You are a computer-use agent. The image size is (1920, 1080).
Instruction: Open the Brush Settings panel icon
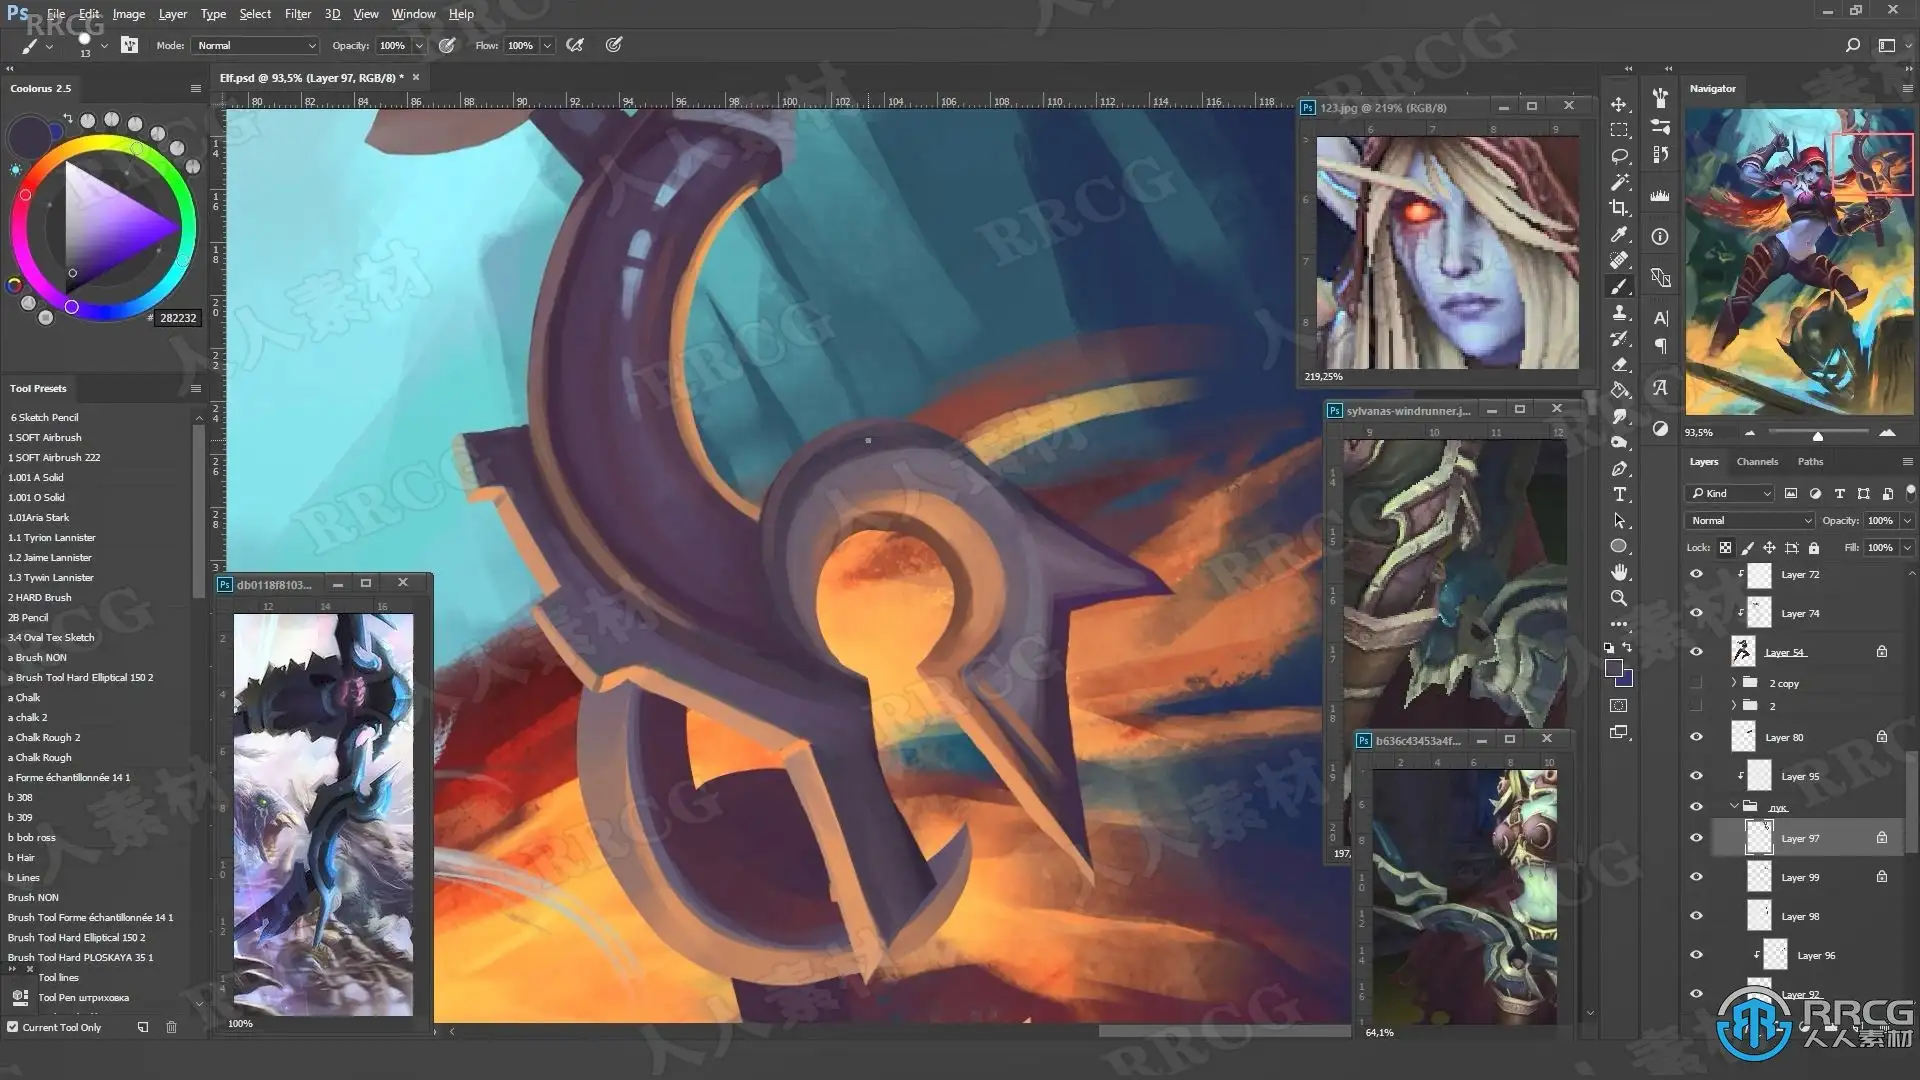[x=1660, y=126]
